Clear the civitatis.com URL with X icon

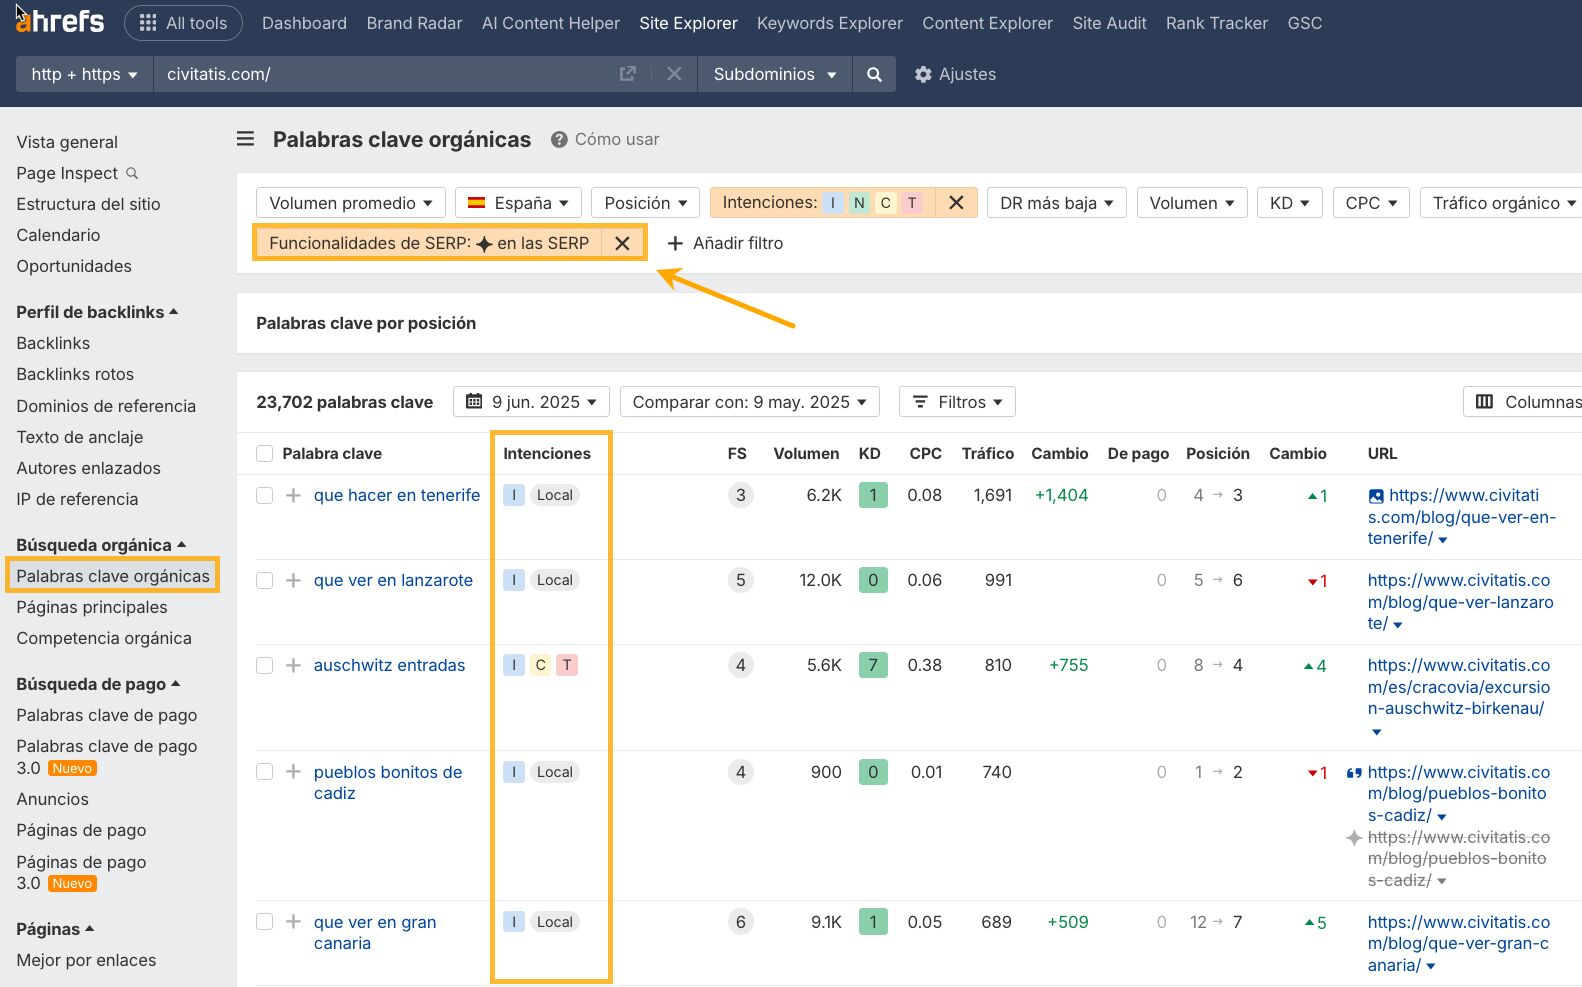point(674,74)
